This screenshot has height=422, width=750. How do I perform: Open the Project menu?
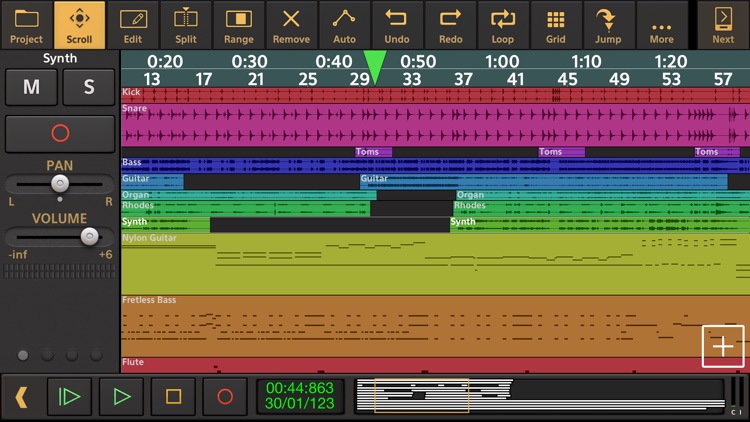(26, 25)
